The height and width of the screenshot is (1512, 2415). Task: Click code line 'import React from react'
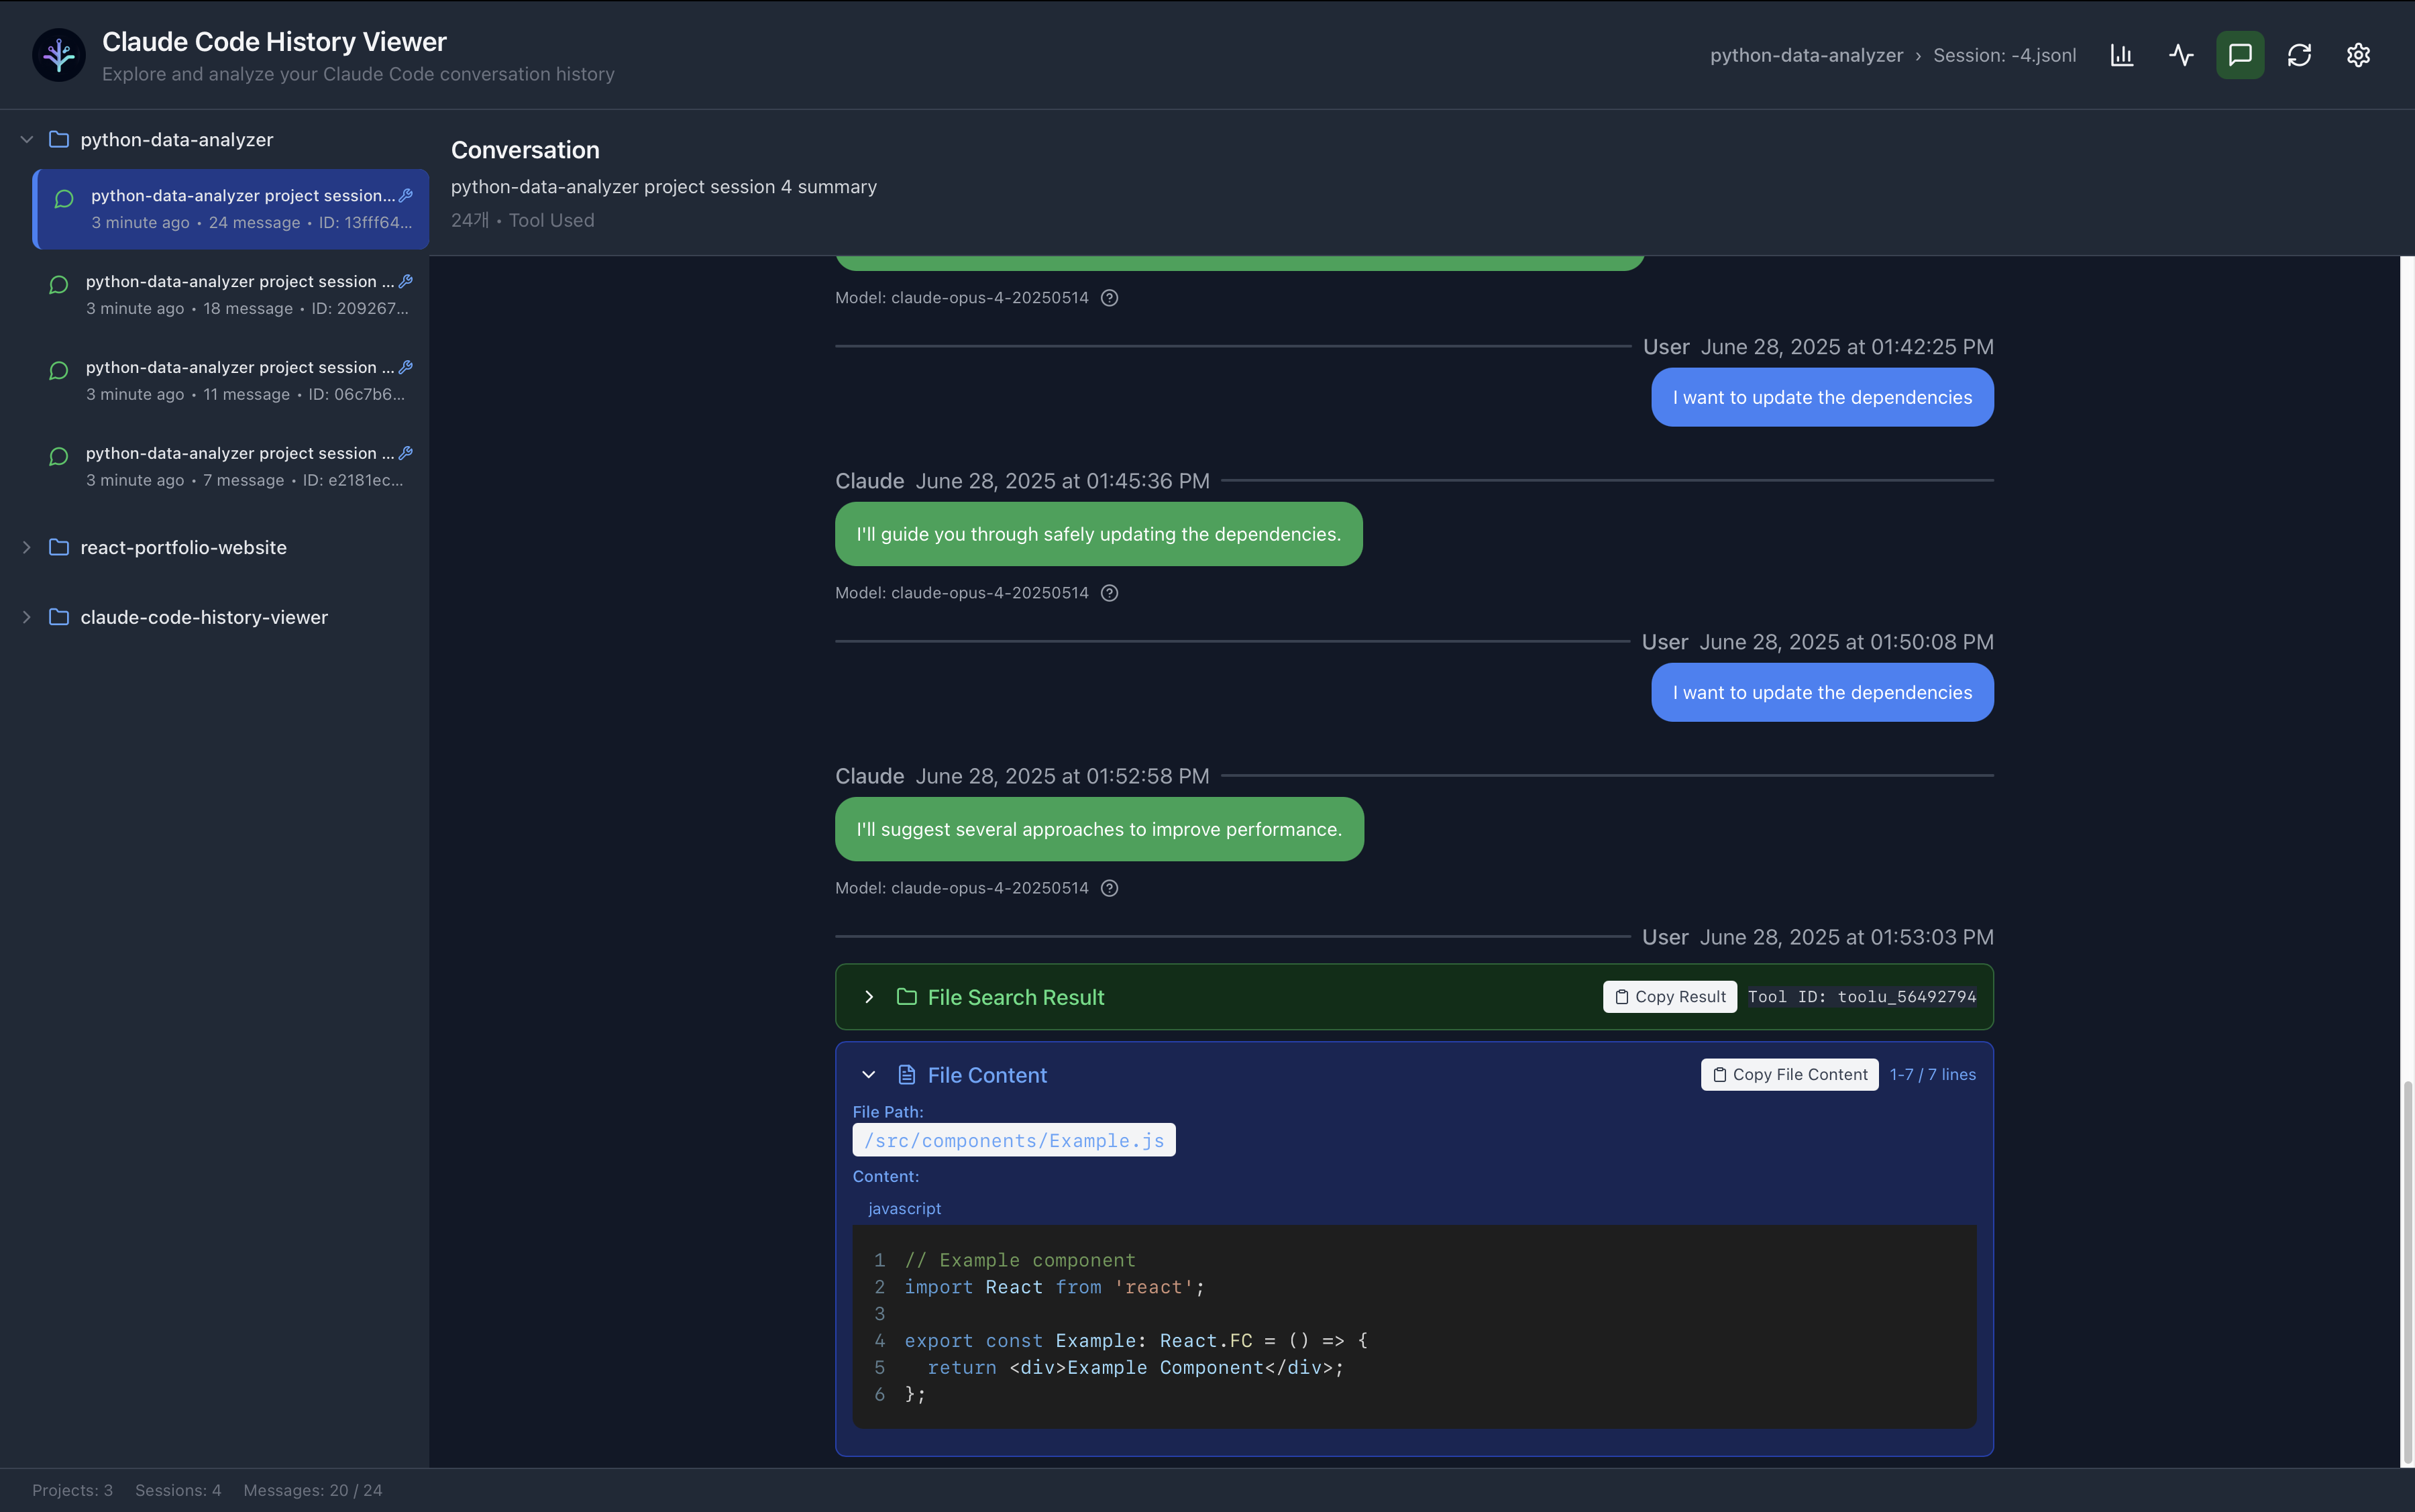tap(1054, 1287)
